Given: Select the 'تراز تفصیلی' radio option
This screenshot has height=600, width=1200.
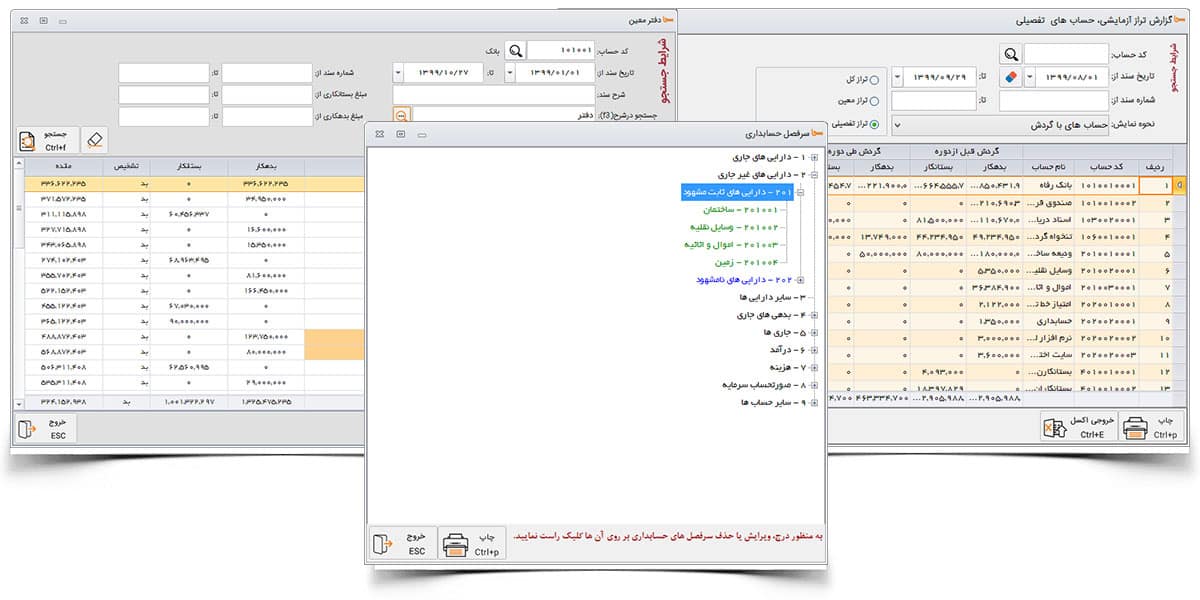Looking at the screenshot, I should point(875,125).
